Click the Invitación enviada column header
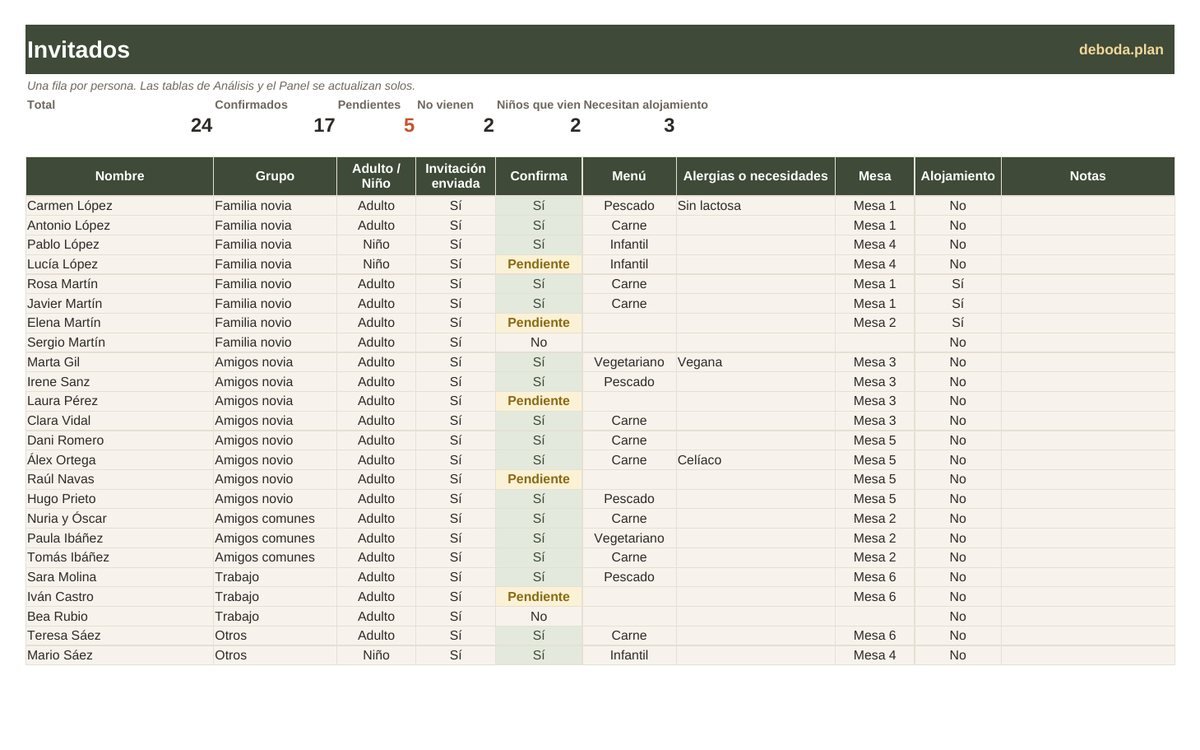The width and height of the screenshot is (1200, 750). 455,176
